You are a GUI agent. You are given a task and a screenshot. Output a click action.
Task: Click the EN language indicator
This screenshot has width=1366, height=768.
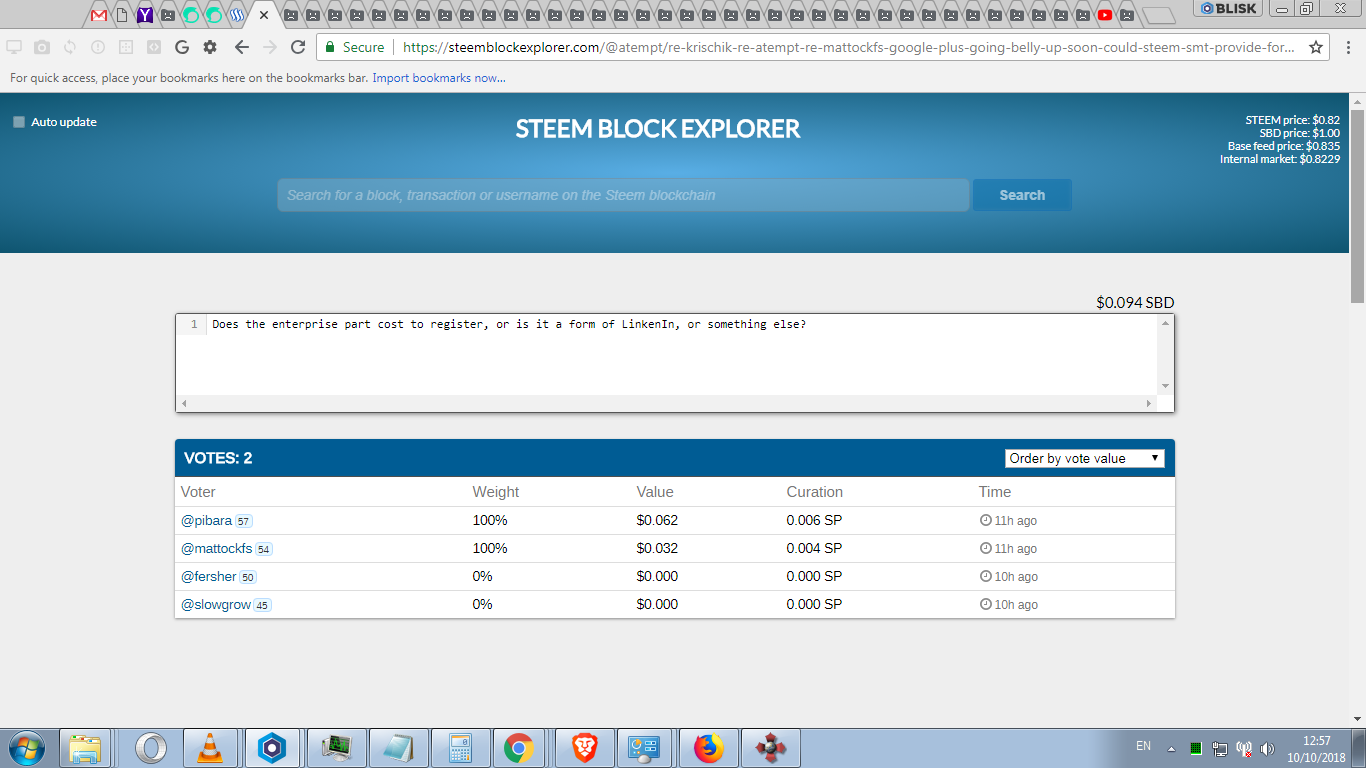click(x=1144, y=746)
